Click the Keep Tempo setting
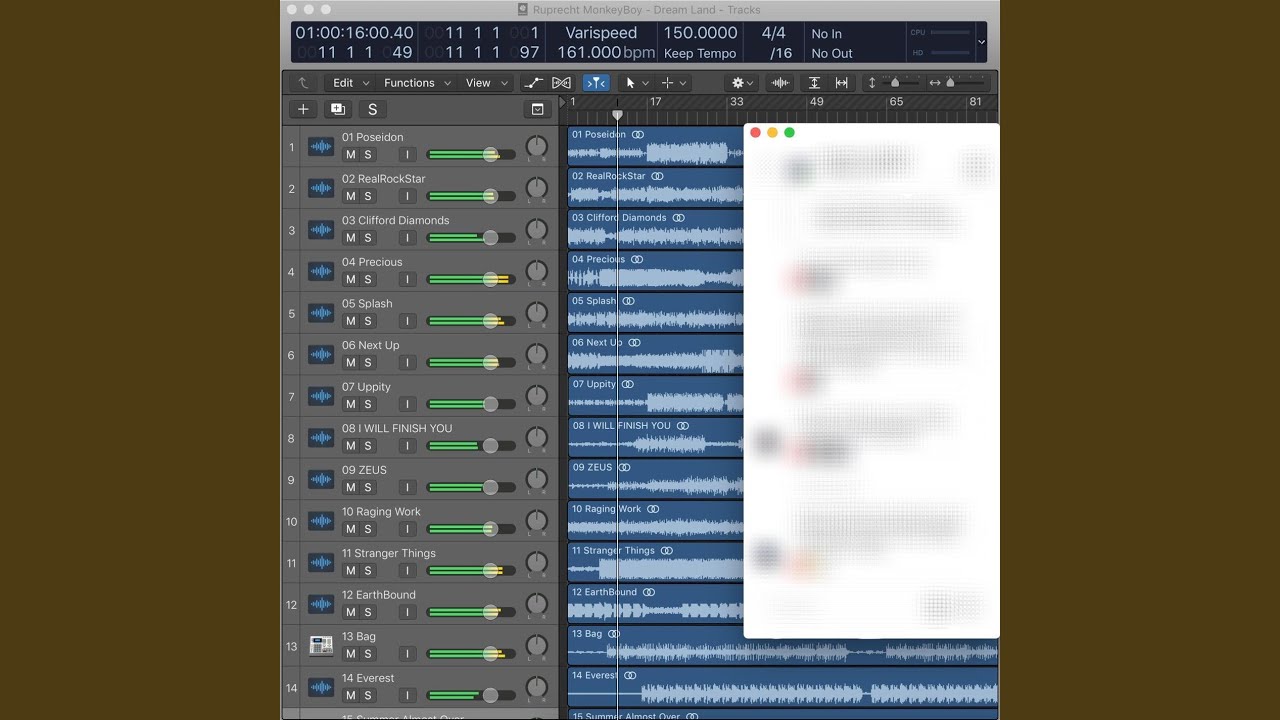Image resolution: width=1280 pixels, height=720 pixels. [700, 53]
